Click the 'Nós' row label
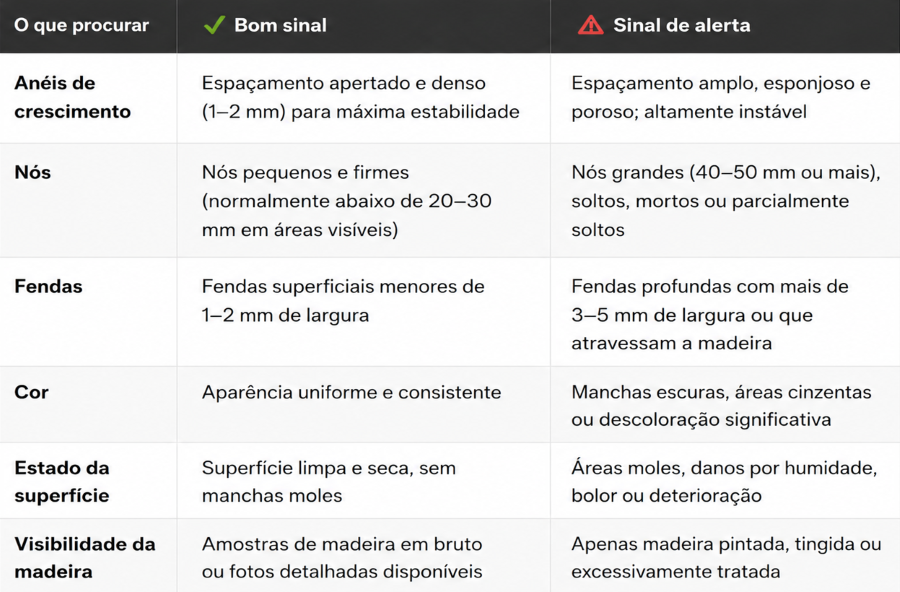900x592 pixels. tap(33, 172)
